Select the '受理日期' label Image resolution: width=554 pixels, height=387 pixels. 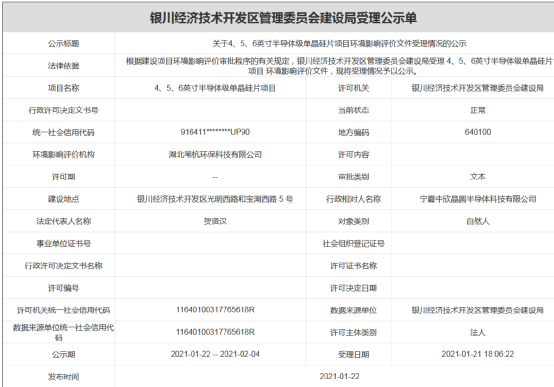[x=354, y=354]
